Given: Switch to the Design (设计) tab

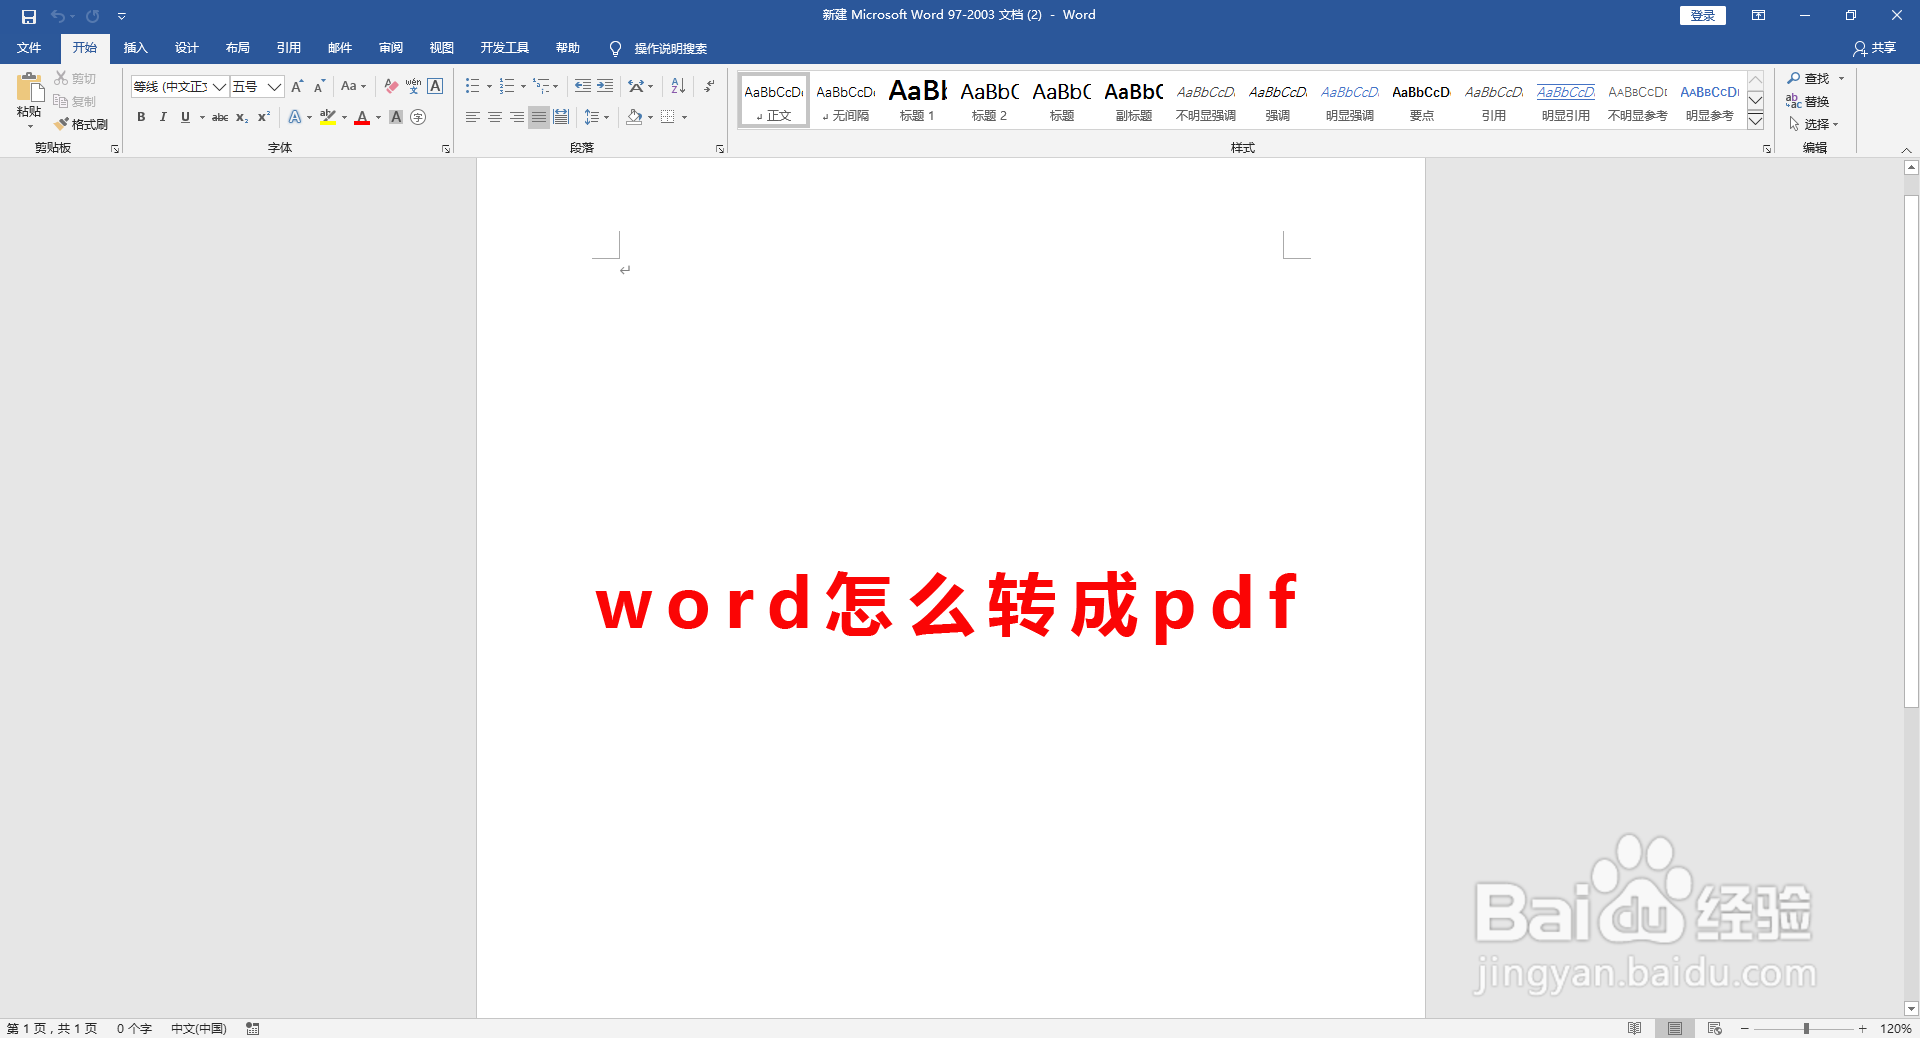Looking at the screenshot, I should pos(186,48).
